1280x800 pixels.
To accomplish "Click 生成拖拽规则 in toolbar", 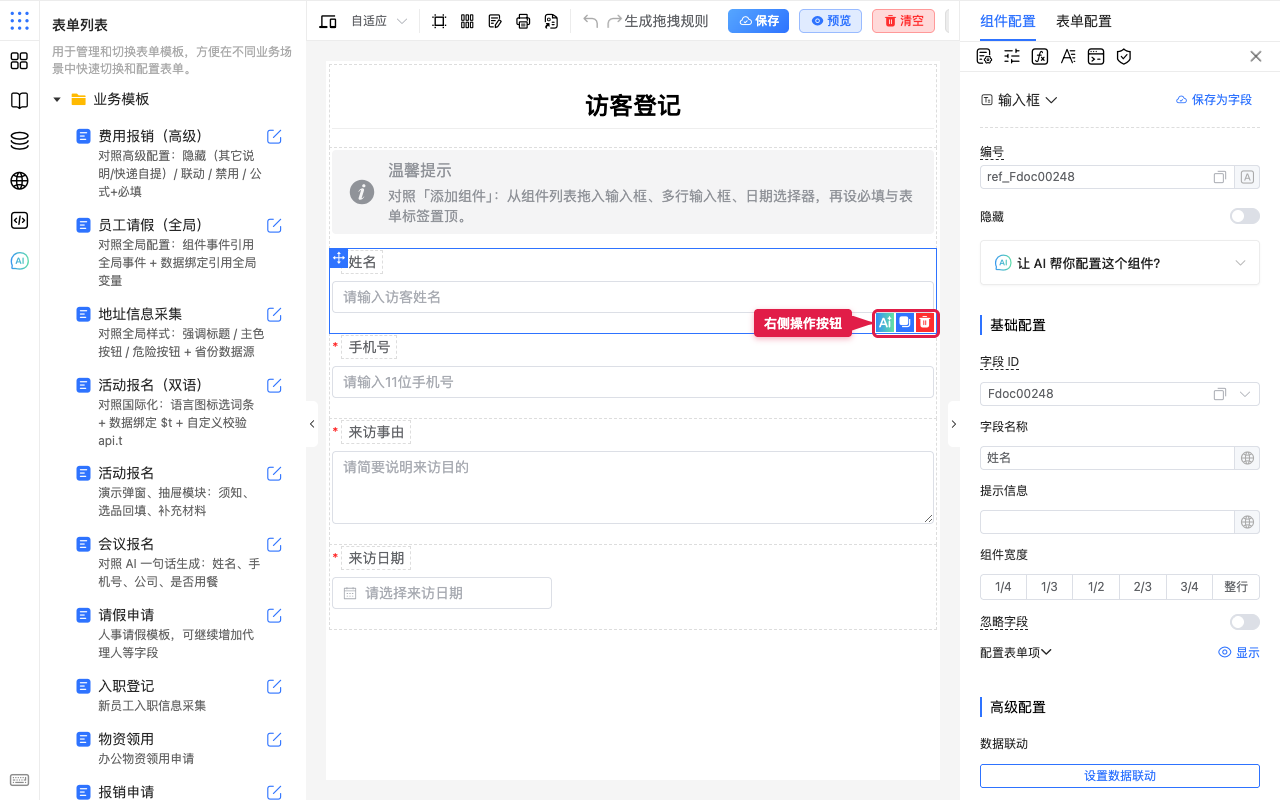I will (x=666, y=21).
